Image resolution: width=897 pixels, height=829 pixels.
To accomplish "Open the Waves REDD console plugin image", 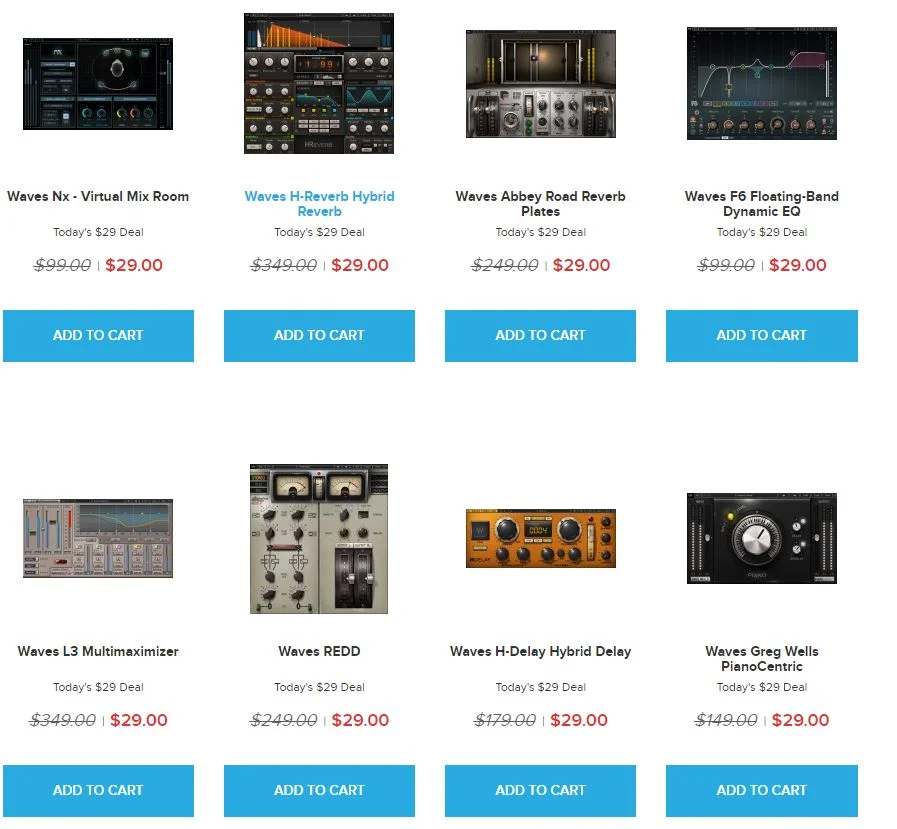I will pos(319,538).
